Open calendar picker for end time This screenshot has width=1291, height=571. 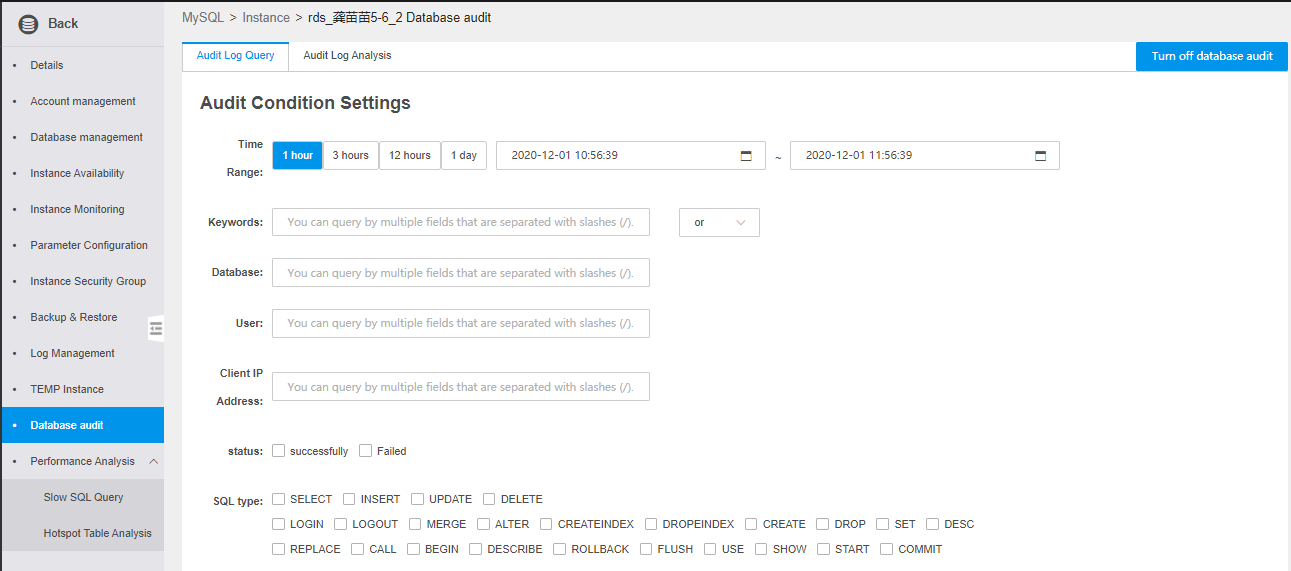[x=1040, y=156]
